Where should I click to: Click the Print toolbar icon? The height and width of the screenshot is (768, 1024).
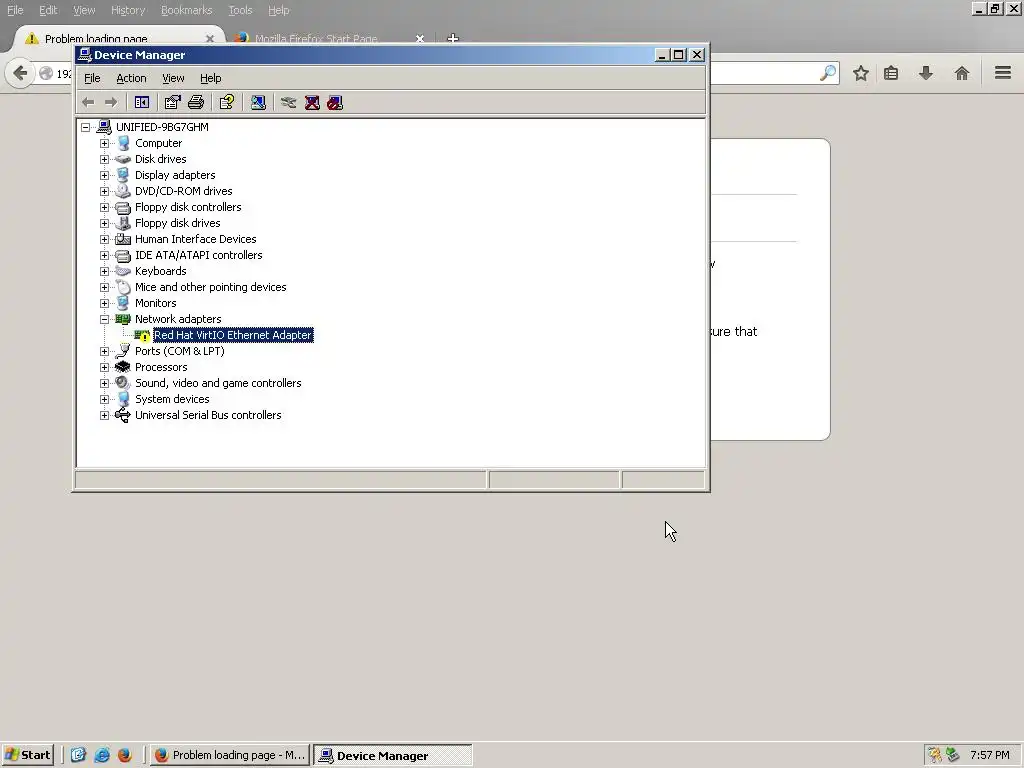[x=196, y=103]
